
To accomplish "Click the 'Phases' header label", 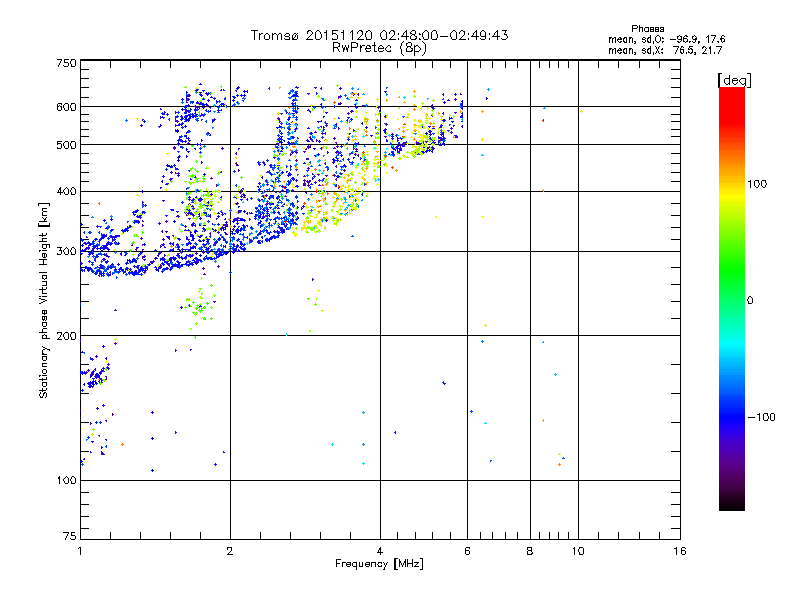I will pos(647,29).
